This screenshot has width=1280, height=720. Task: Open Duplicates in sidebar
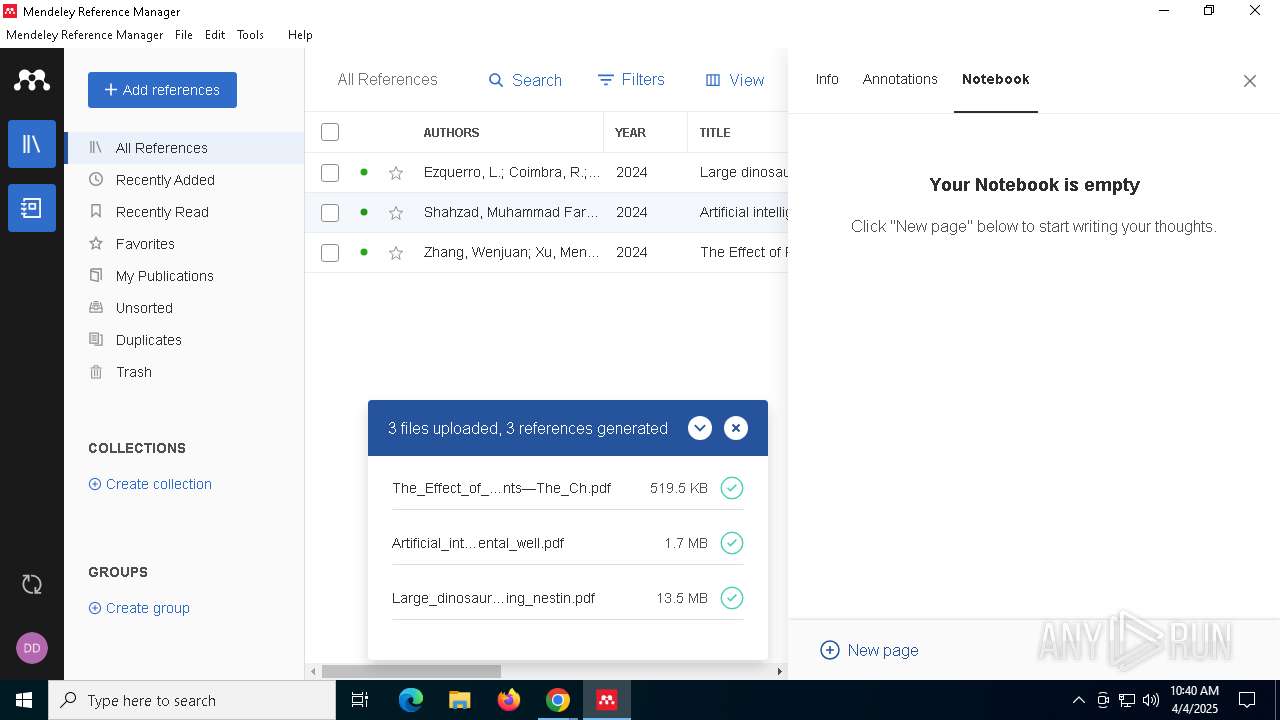point(184,340)
